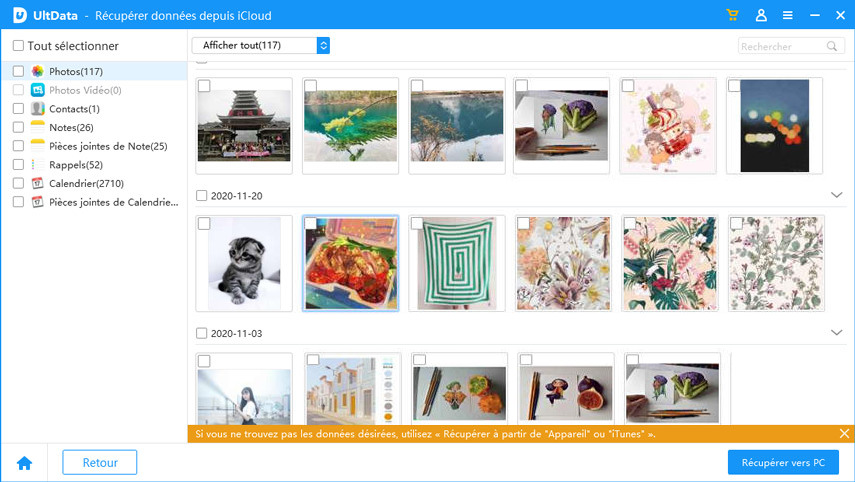Click the 2020-11-20 date label
Screen dimensions: 855x482
237,196
